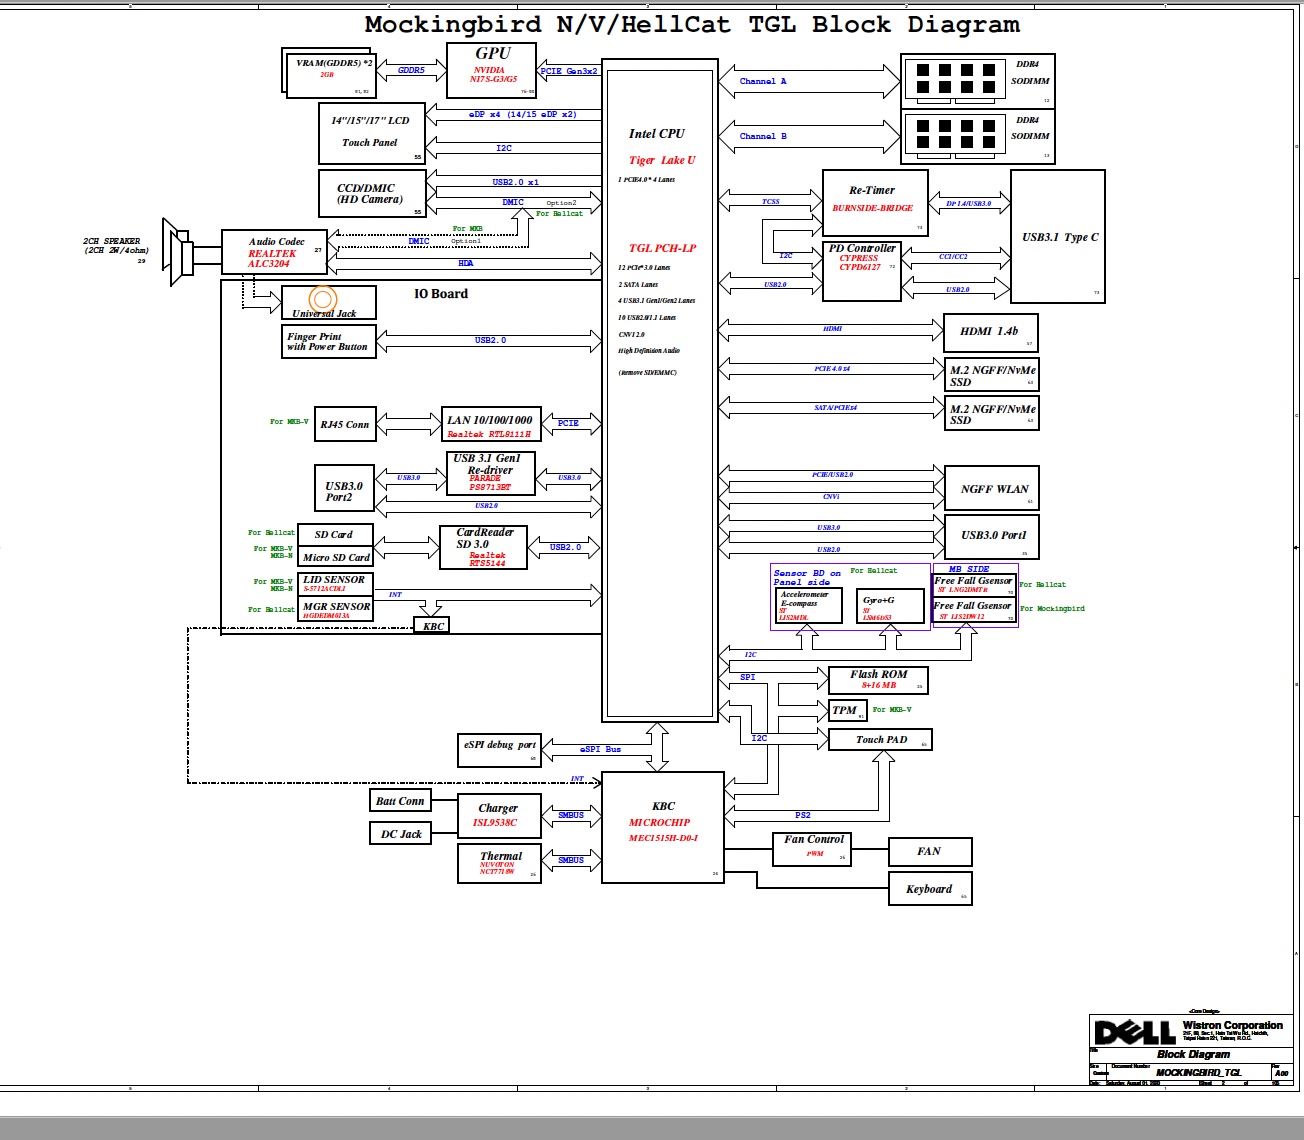Image resolution: width=1304 pixels, height=1140 pixels.
Task: Click the Keyboard block
Action: (x=930, y=889)
